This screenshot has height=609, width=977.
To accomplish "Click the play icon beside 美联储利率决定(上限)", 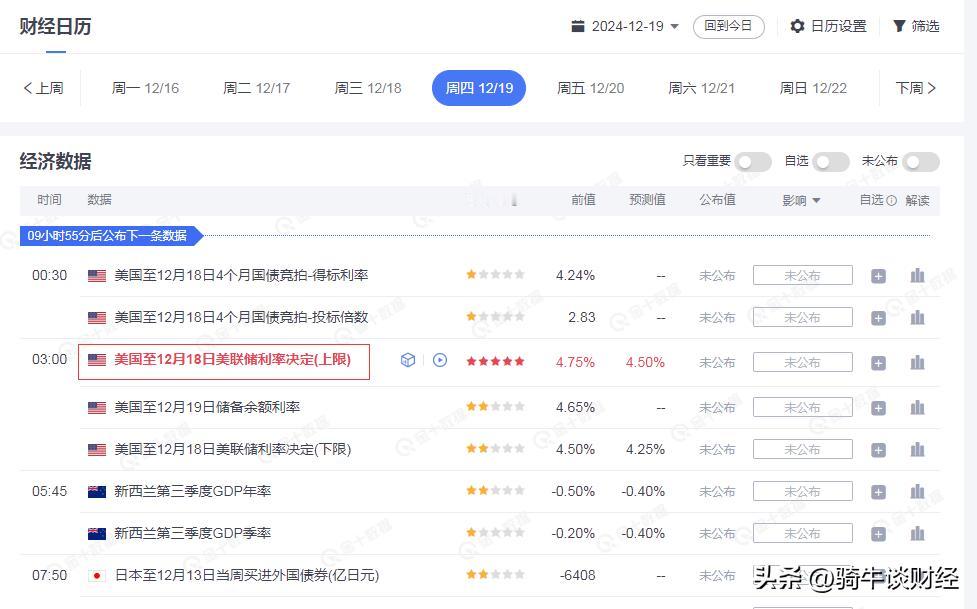I will (440, 360).
